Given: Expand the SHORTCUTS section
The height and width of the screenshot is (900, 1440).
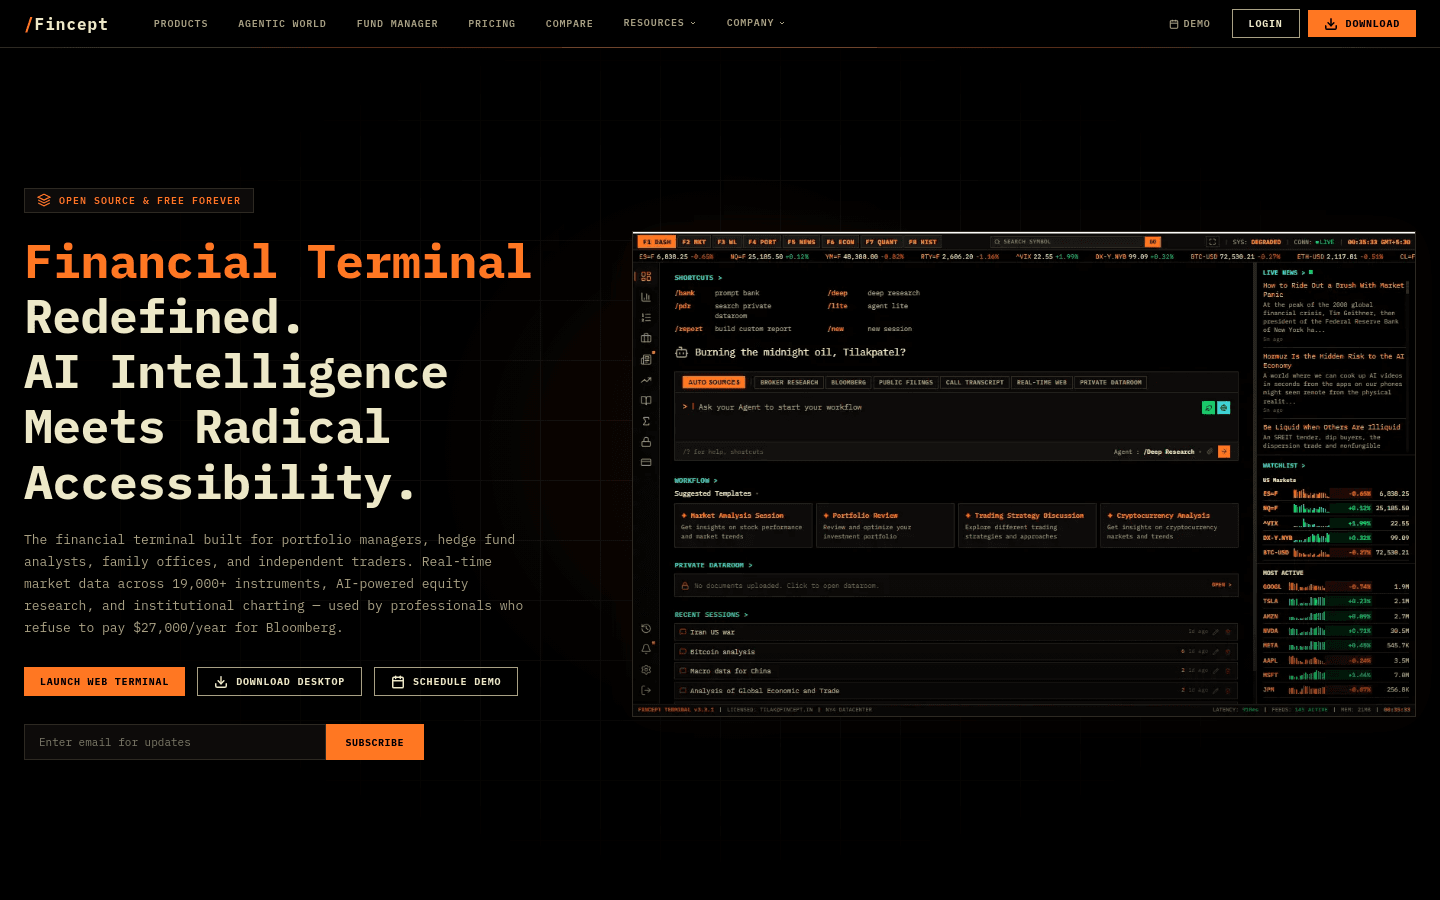Looking at the screenshot, I should (694, 277).
